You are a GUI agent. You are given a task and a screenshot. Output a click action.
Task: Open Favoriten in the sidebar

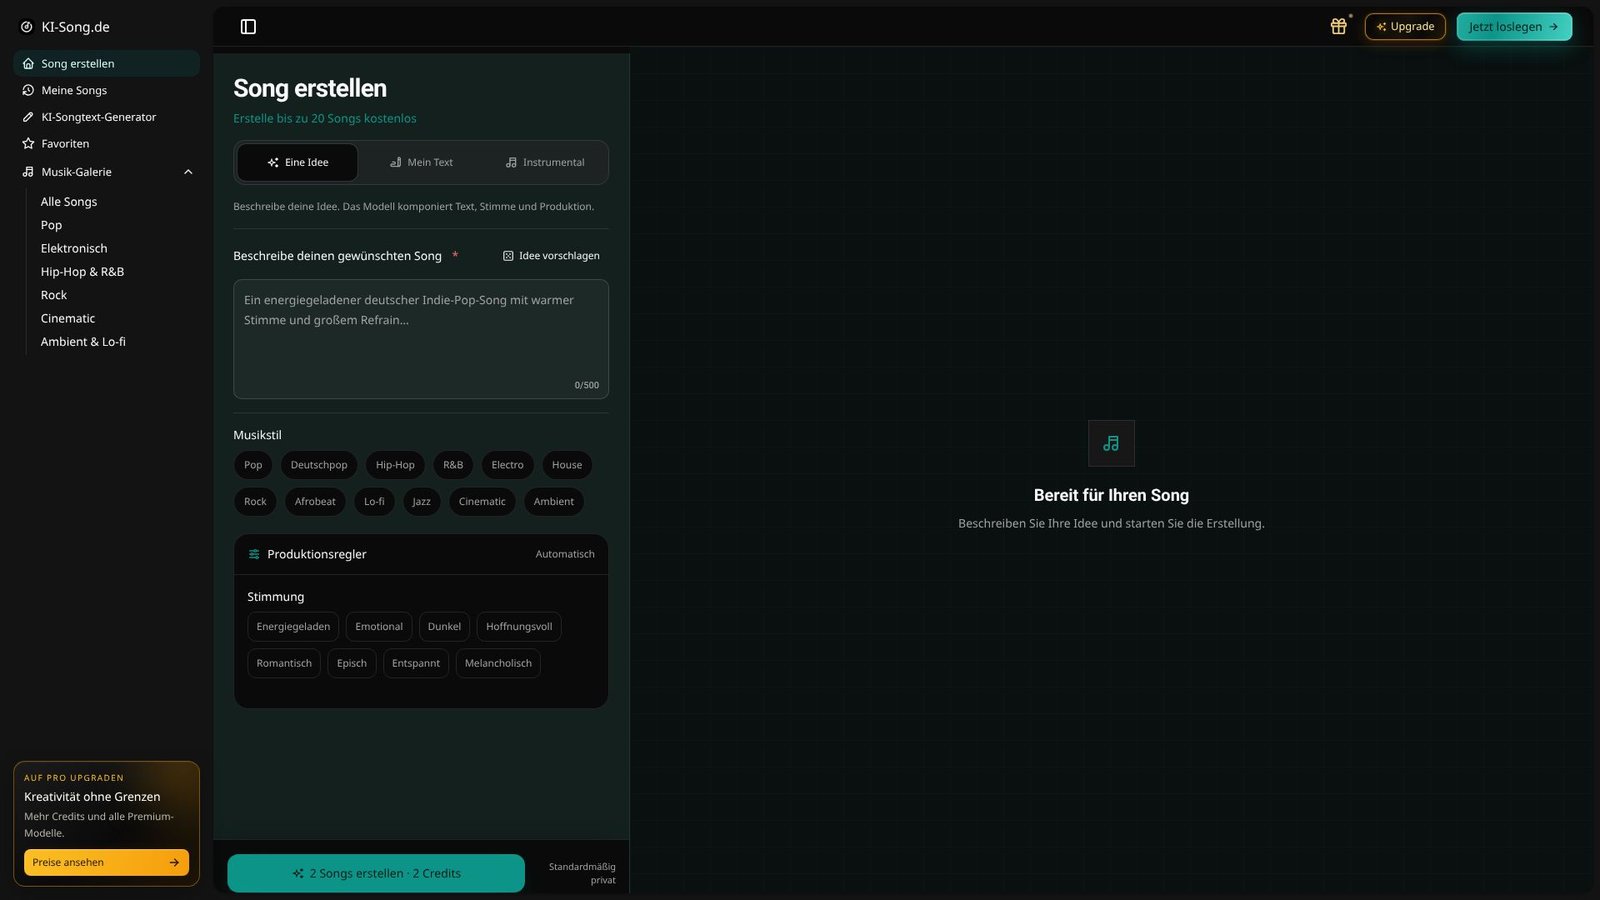click(x=107, y=144)
